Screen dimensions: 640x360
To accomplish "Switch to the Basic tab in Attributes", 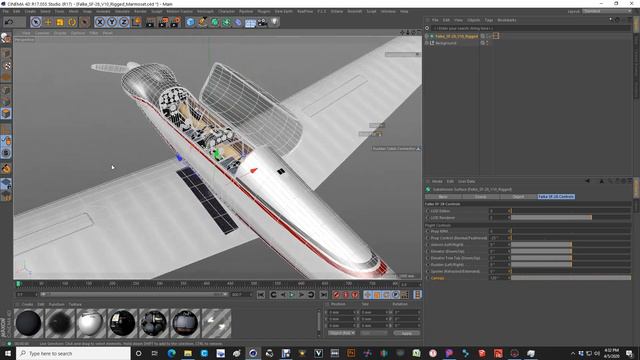I will pyautogui.click(x=443, y=197).
